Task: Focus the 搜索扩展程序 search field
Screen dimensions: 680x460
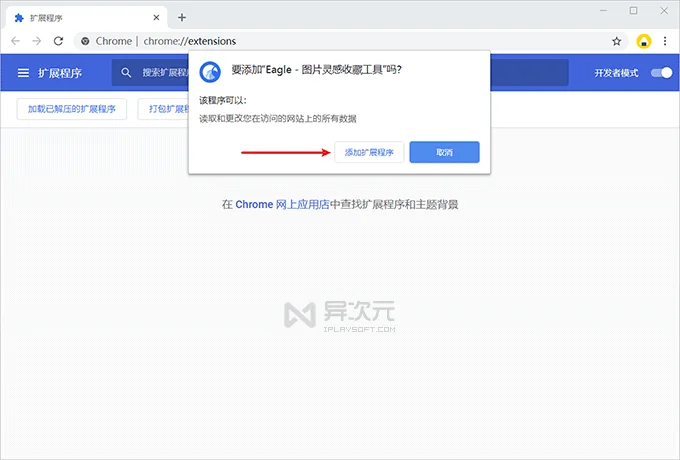Action: click(x=340, y=72)
